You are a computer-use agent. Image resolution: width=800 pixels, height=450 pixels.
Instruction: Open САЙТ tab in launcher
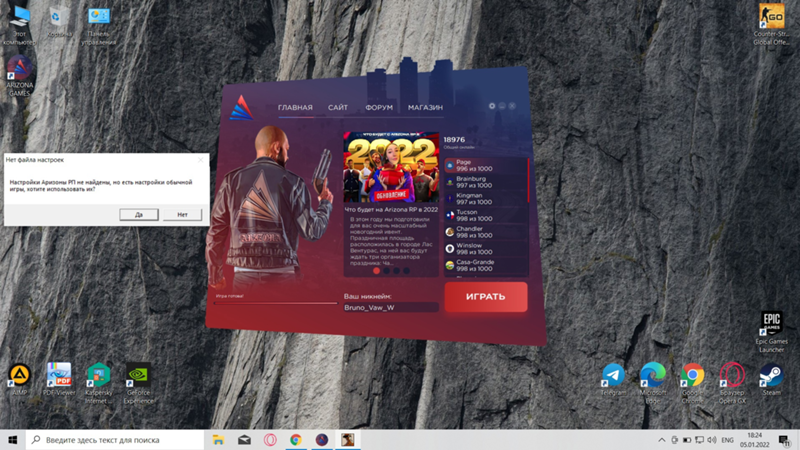coord(338,108)
